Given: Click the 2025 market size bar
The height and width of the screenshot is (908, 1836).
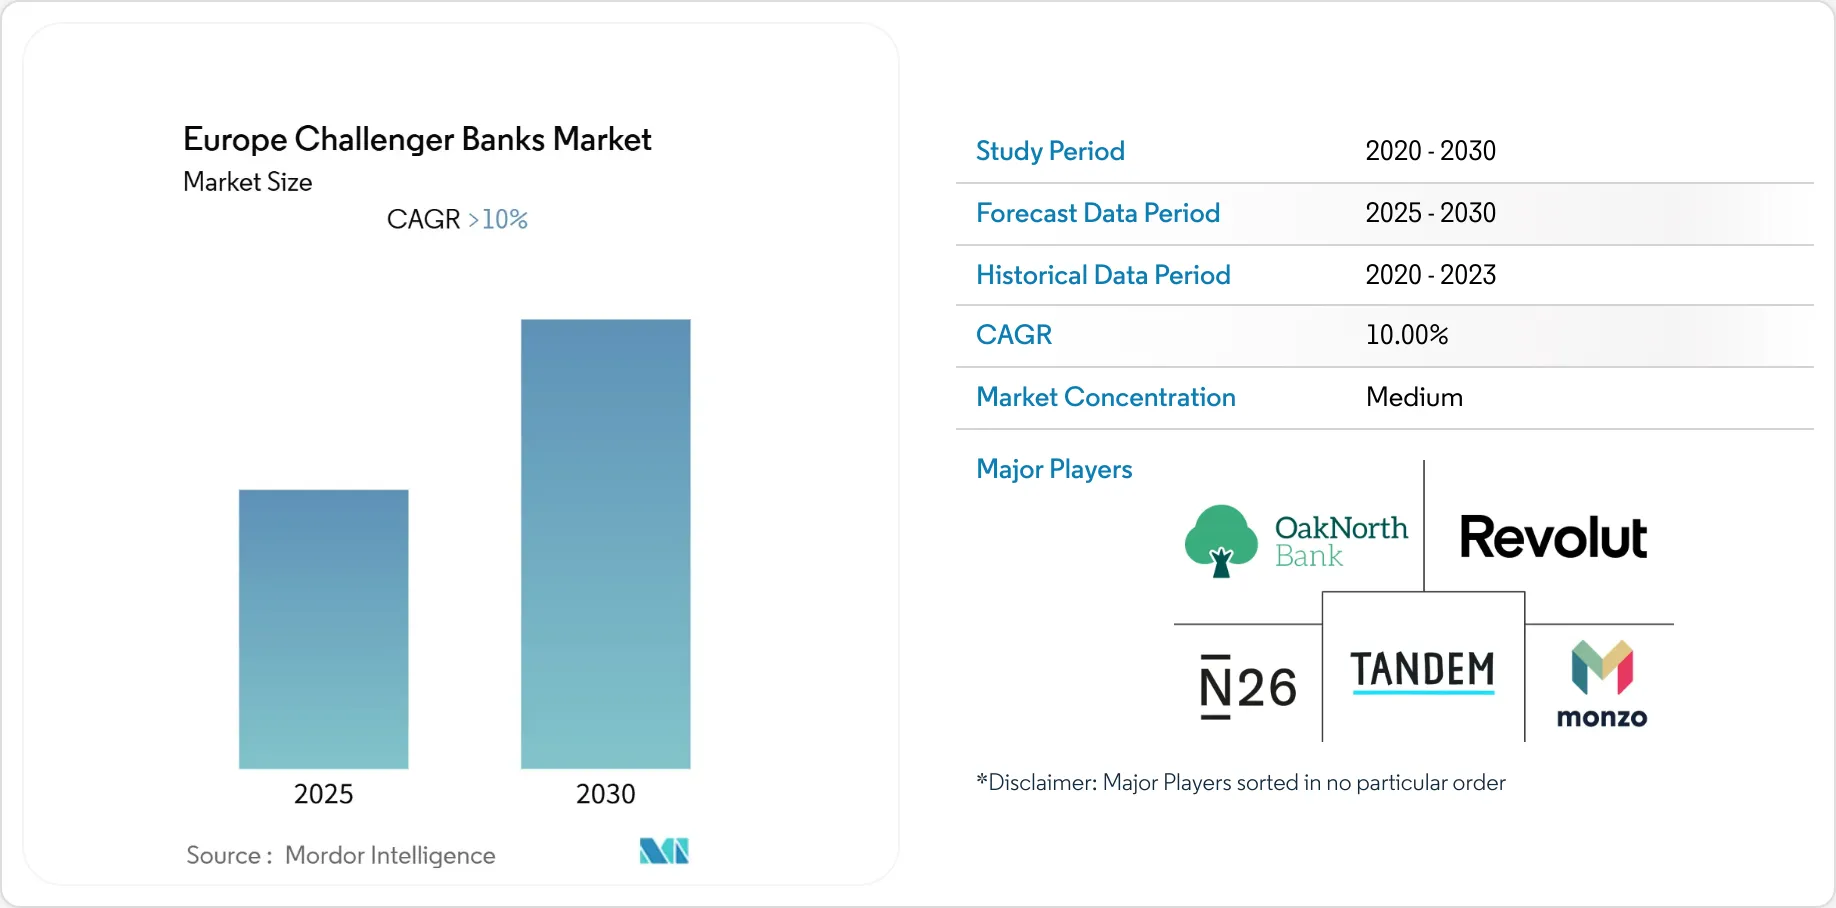Looking at the screenshot, I should point(323,629).
